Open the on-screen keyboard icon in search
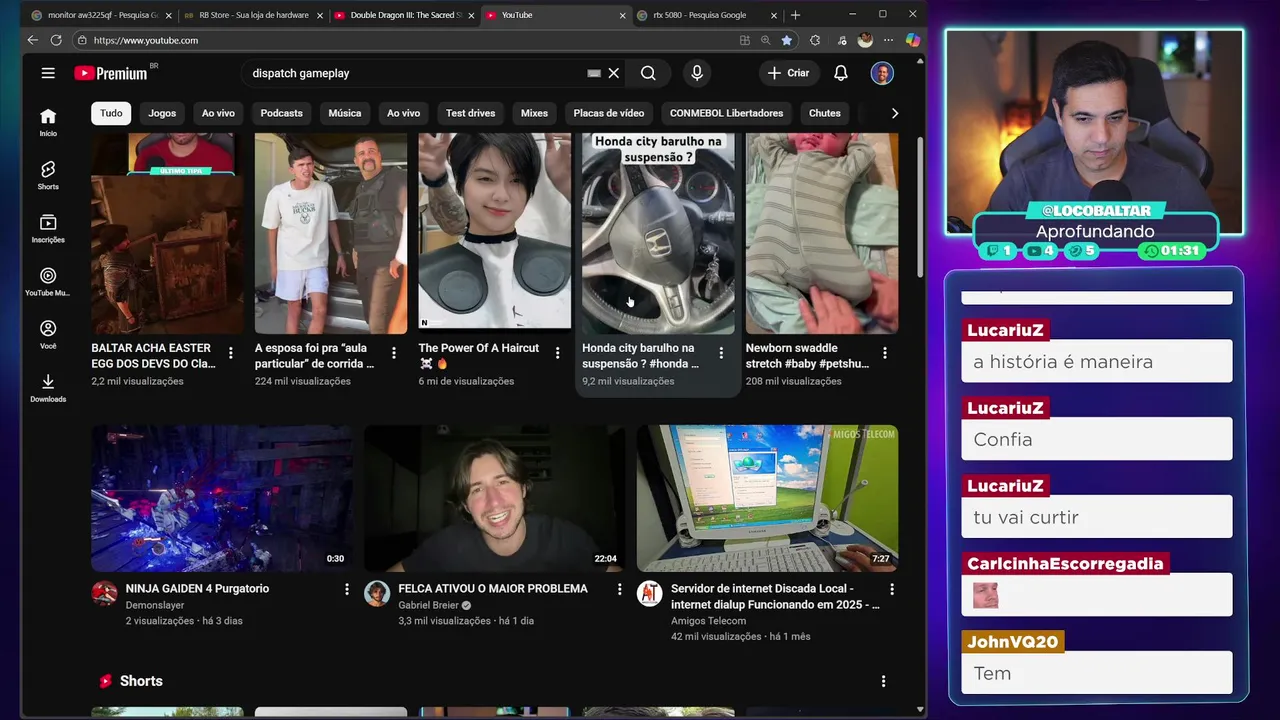This screenshot has width=1280, height=720. point(594,73)
